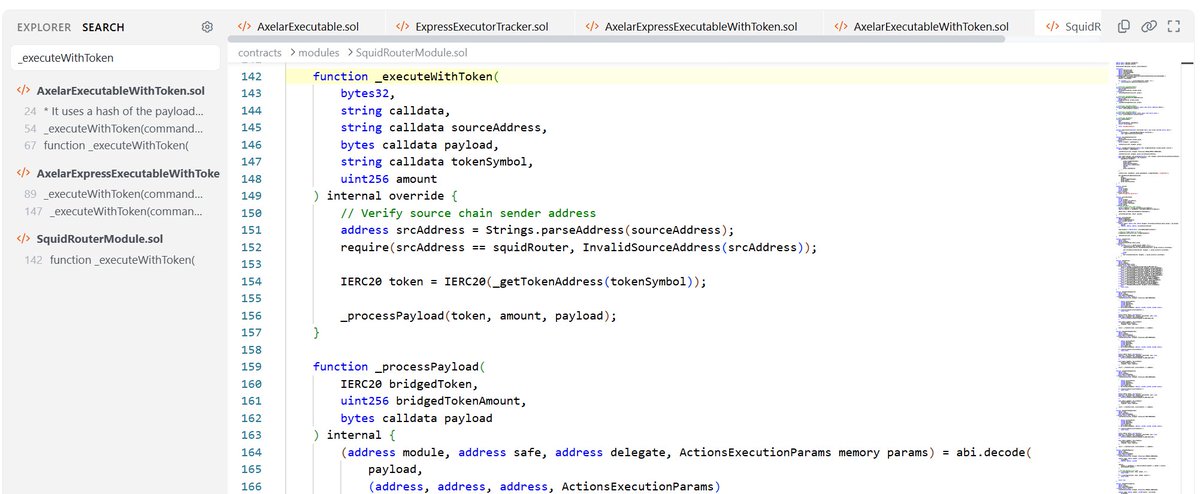Enter fullscreen with the expand icon

(1174, 27)
